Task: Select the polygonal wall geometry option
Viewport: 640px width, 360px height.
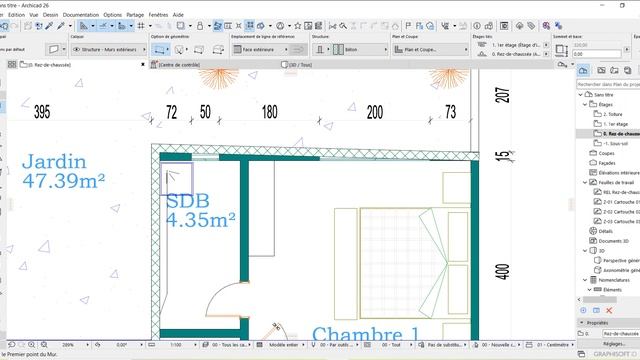Action: (x=218, y=50)
